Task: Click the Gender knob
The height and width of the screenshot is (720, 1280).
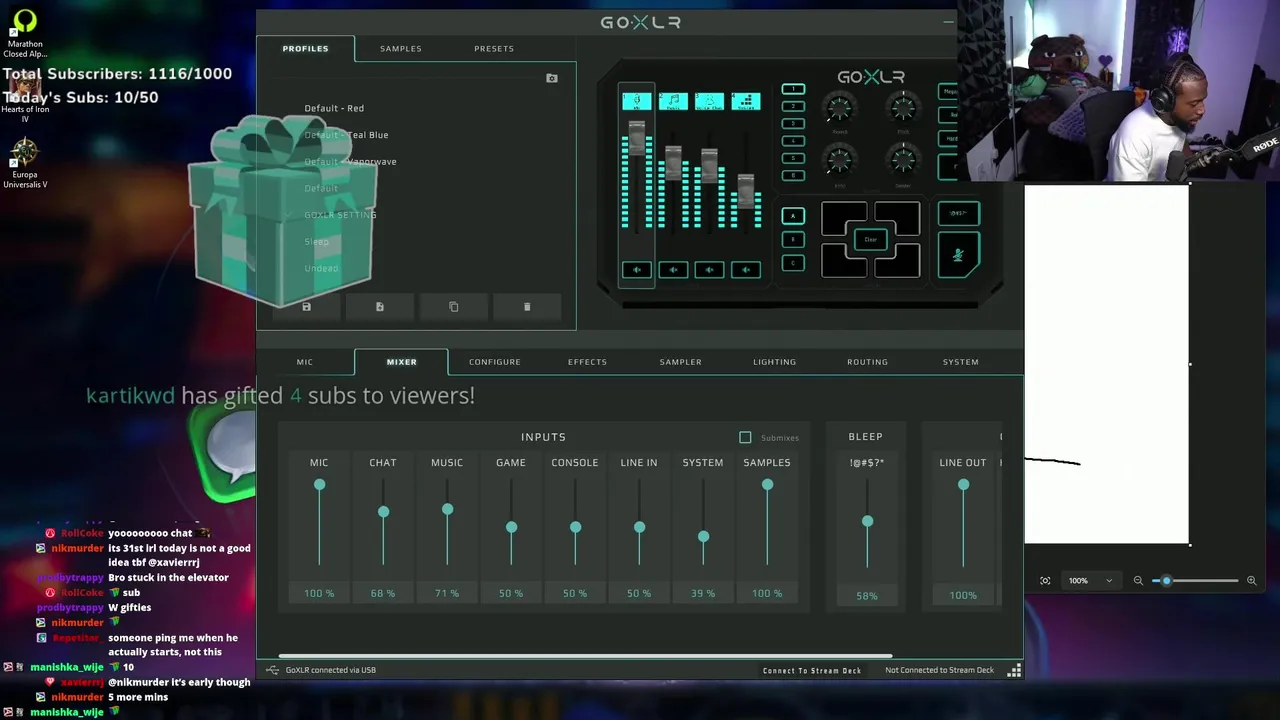Action: [x=903, y=161]
